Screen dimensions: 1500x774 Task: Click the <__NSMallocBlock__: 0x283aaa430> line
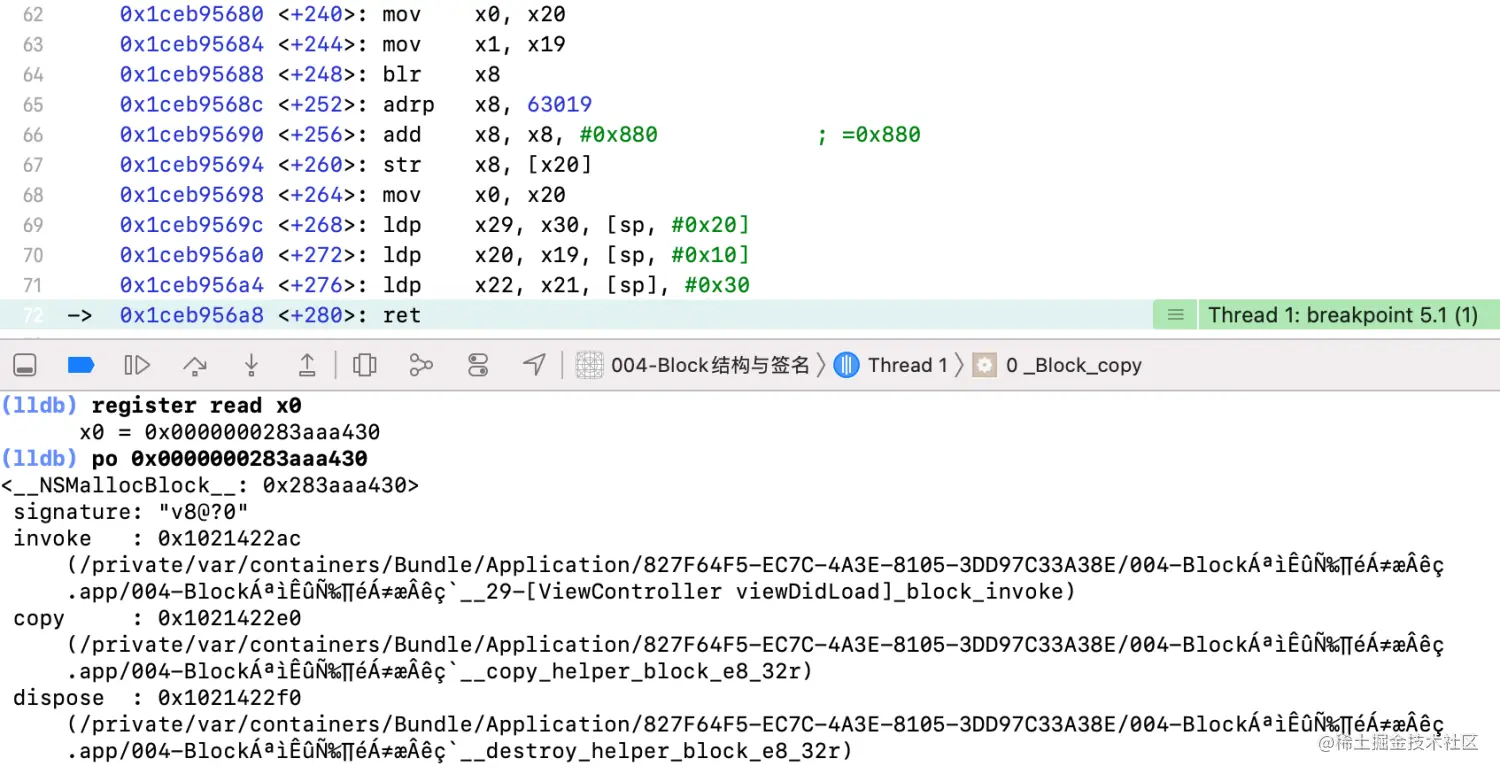pos(209,486)
